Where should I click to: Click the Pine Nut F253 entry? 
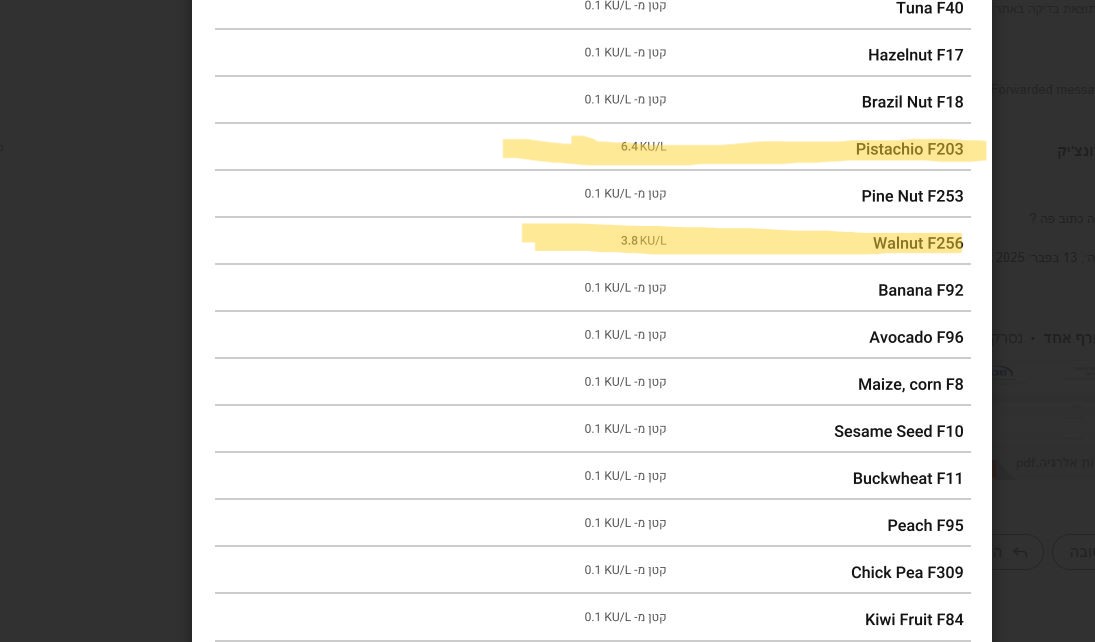tap(912, 197)
